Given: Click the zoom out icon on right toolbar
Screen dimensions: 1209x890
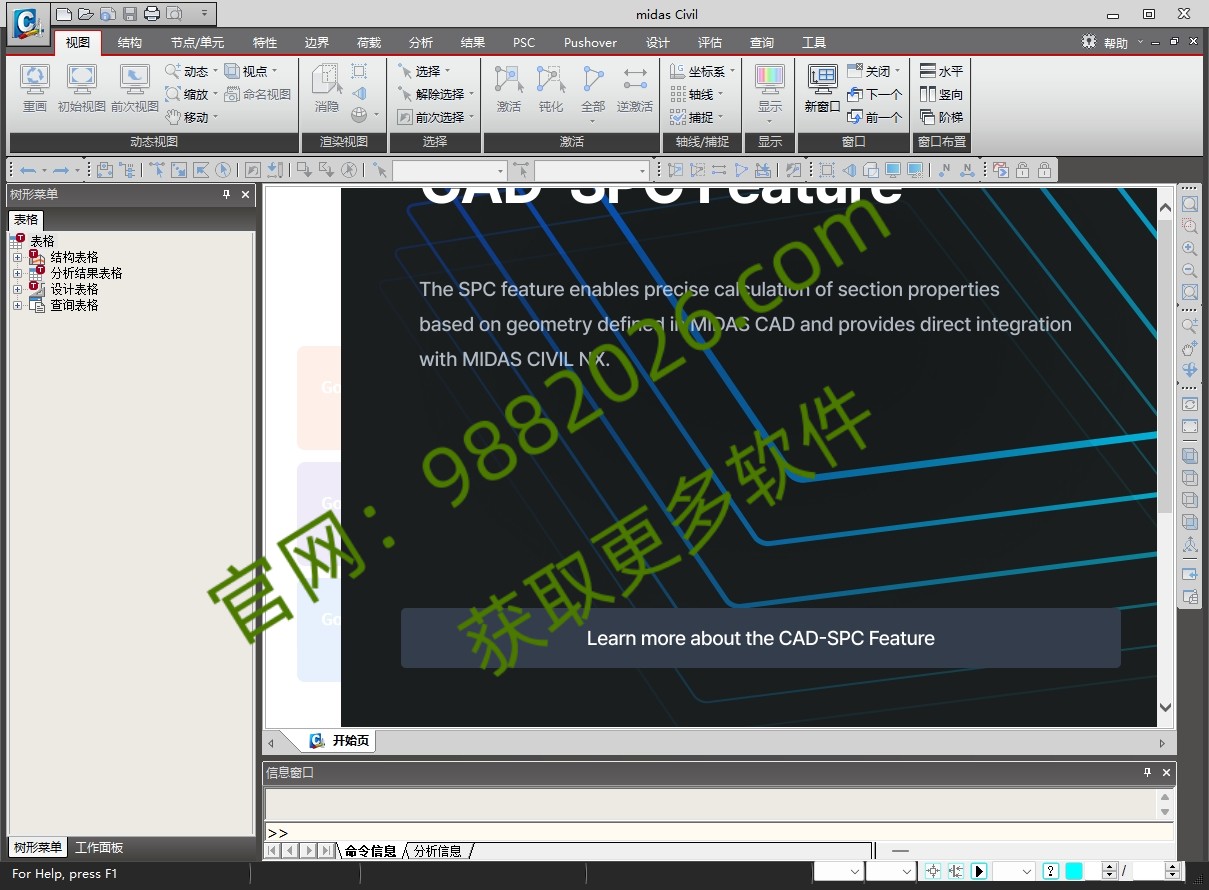Looking at the screenshot, I should [x=1189, y=270].
